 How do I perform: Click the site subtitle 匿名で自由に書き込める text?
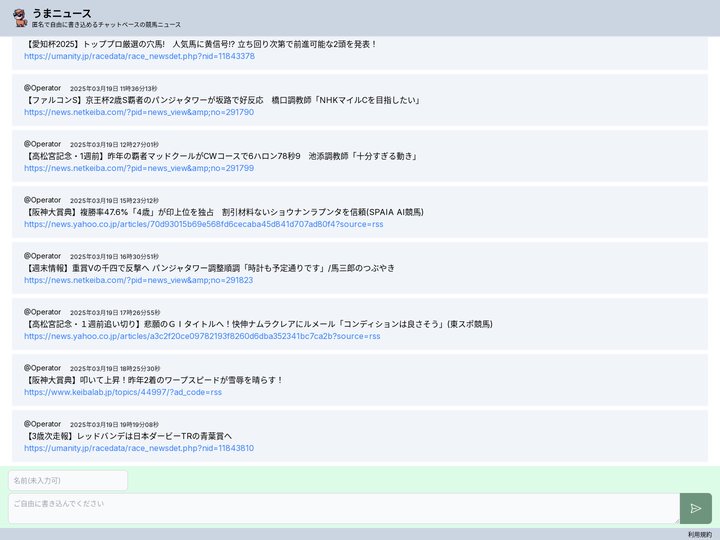click(x=106, y=25)
